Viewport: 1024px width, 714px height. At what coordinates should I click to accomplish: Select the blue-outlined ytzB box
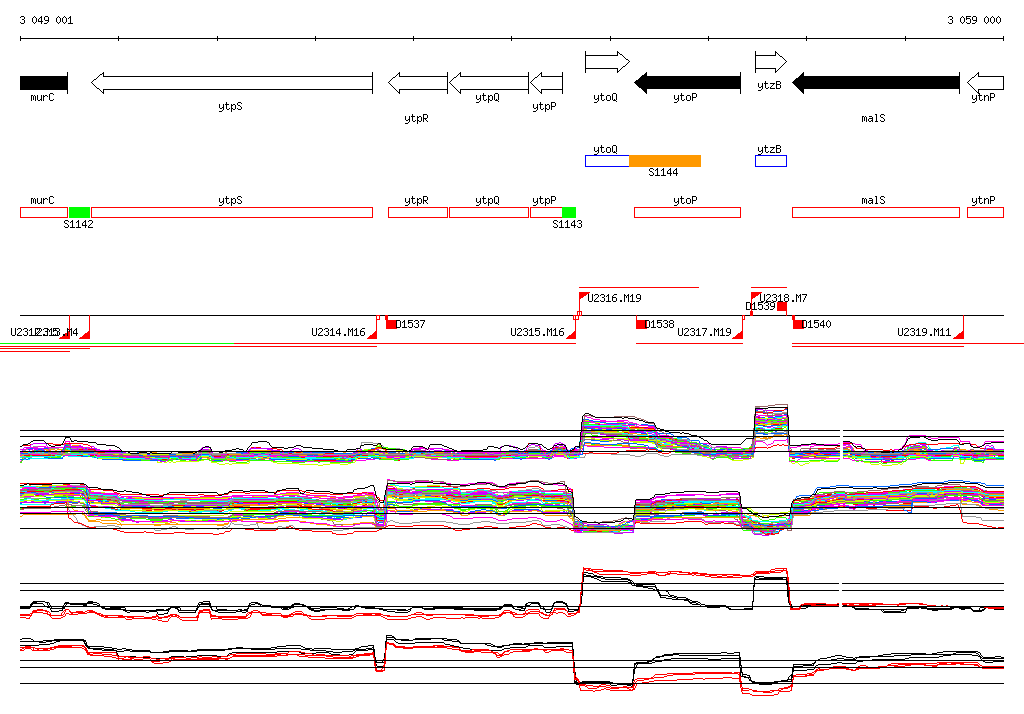771,161
